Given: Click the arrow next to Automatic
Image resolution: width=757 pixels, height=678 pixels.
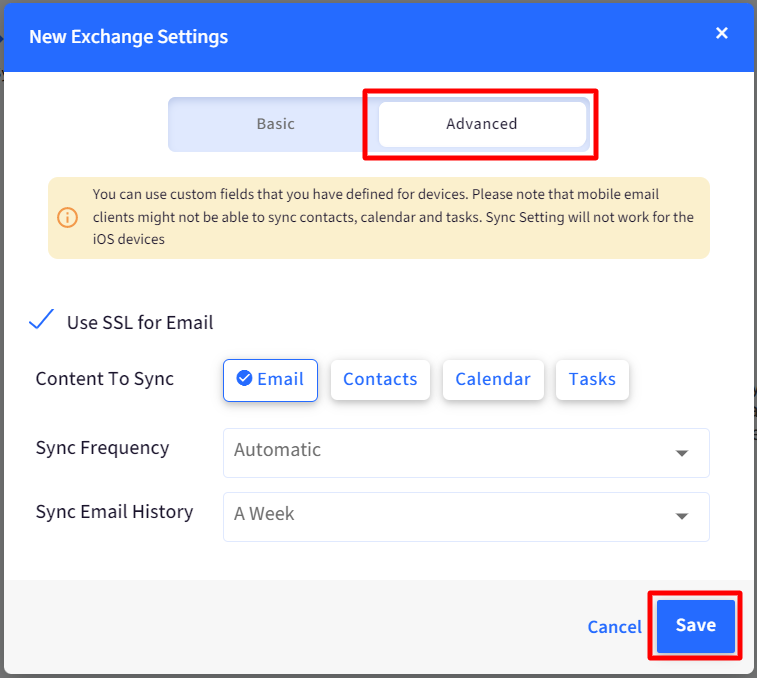Looking at the screenshot, I should (682, 453).
